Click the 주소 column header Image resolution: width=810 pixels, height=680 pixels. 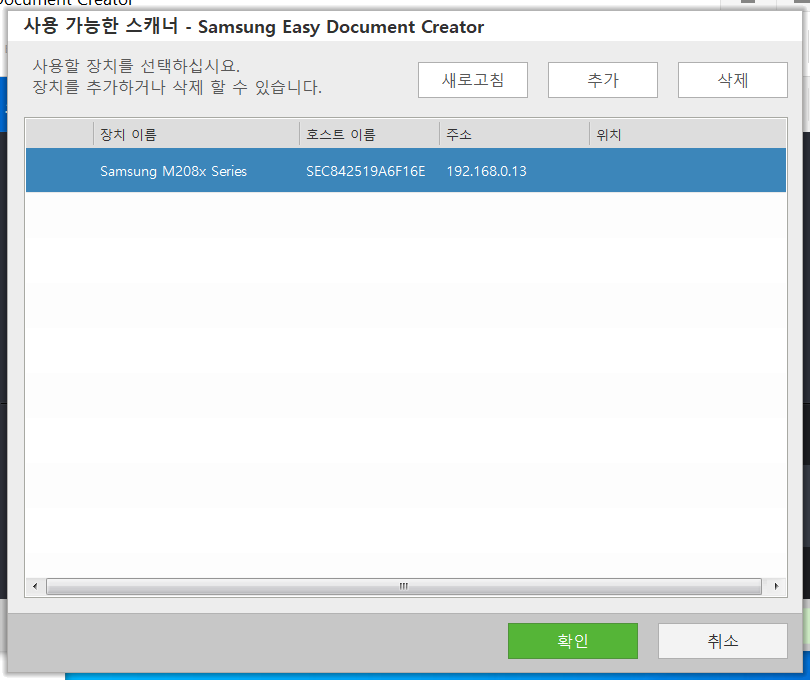(x=515, y=134)
